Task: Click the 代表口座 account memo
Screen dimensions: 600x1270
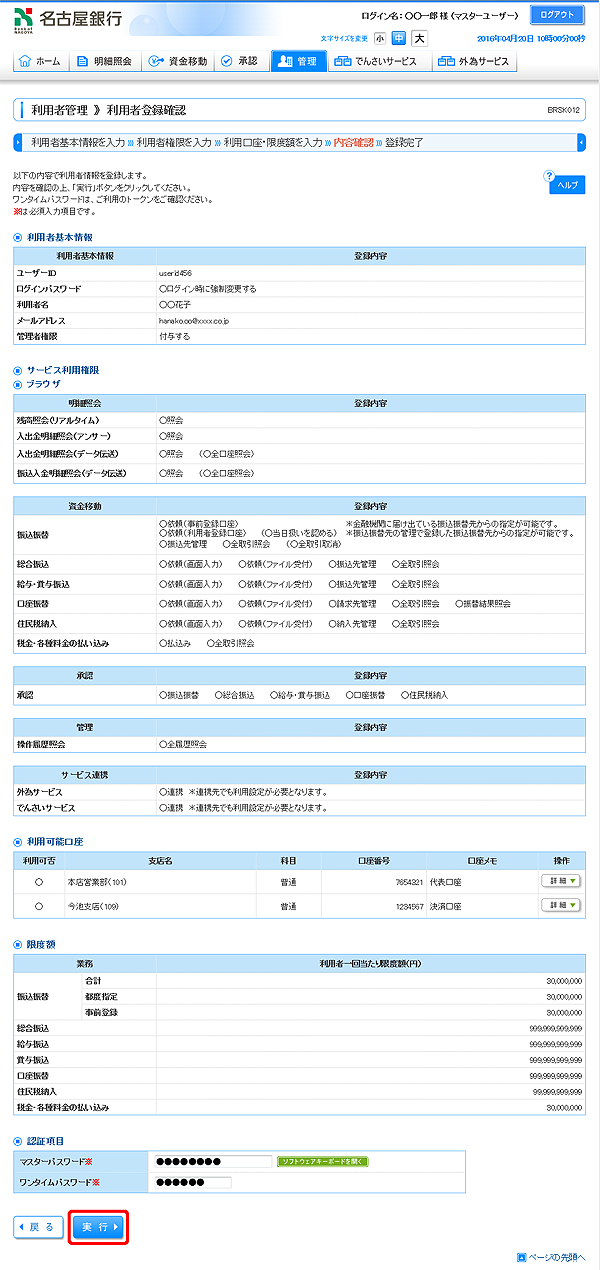Action: pyautogui.click(x=446, y=880)
